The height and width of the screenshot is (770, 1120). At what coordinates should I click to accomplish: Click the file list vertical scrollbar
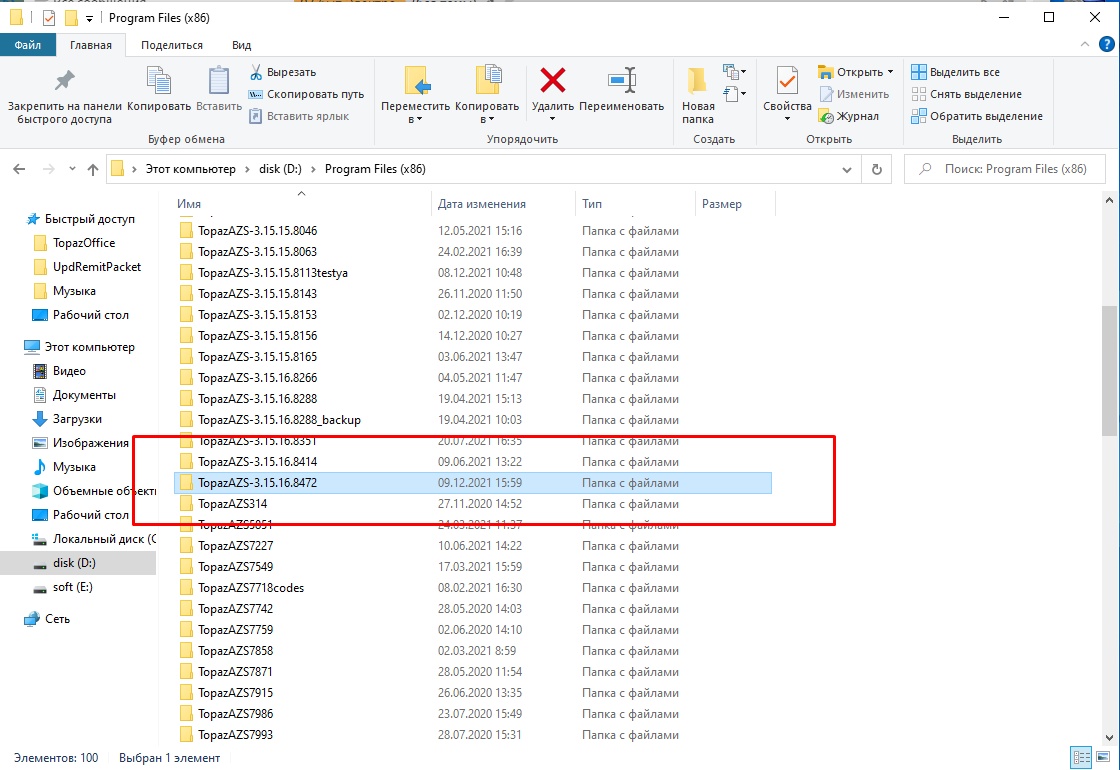[1109, 371]
